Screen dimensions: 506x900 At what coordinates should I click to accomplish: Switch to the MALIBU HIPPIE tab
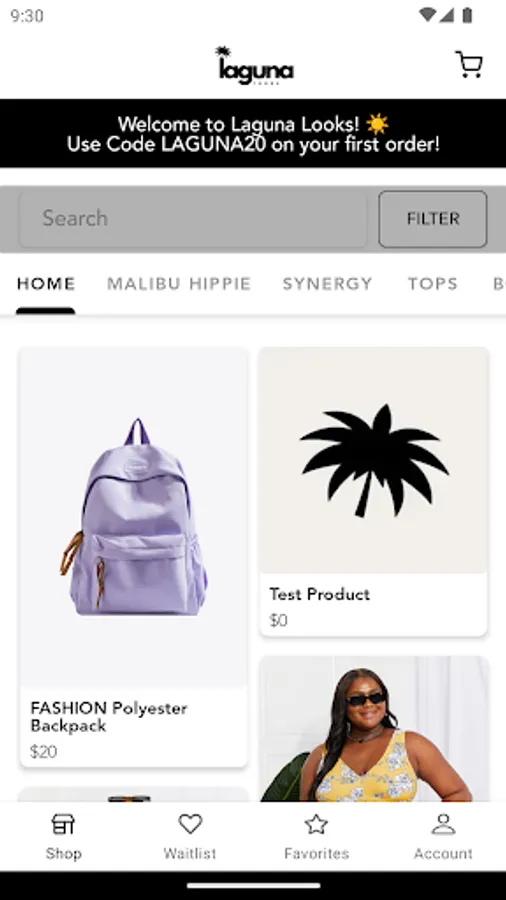tap(179, 284)
